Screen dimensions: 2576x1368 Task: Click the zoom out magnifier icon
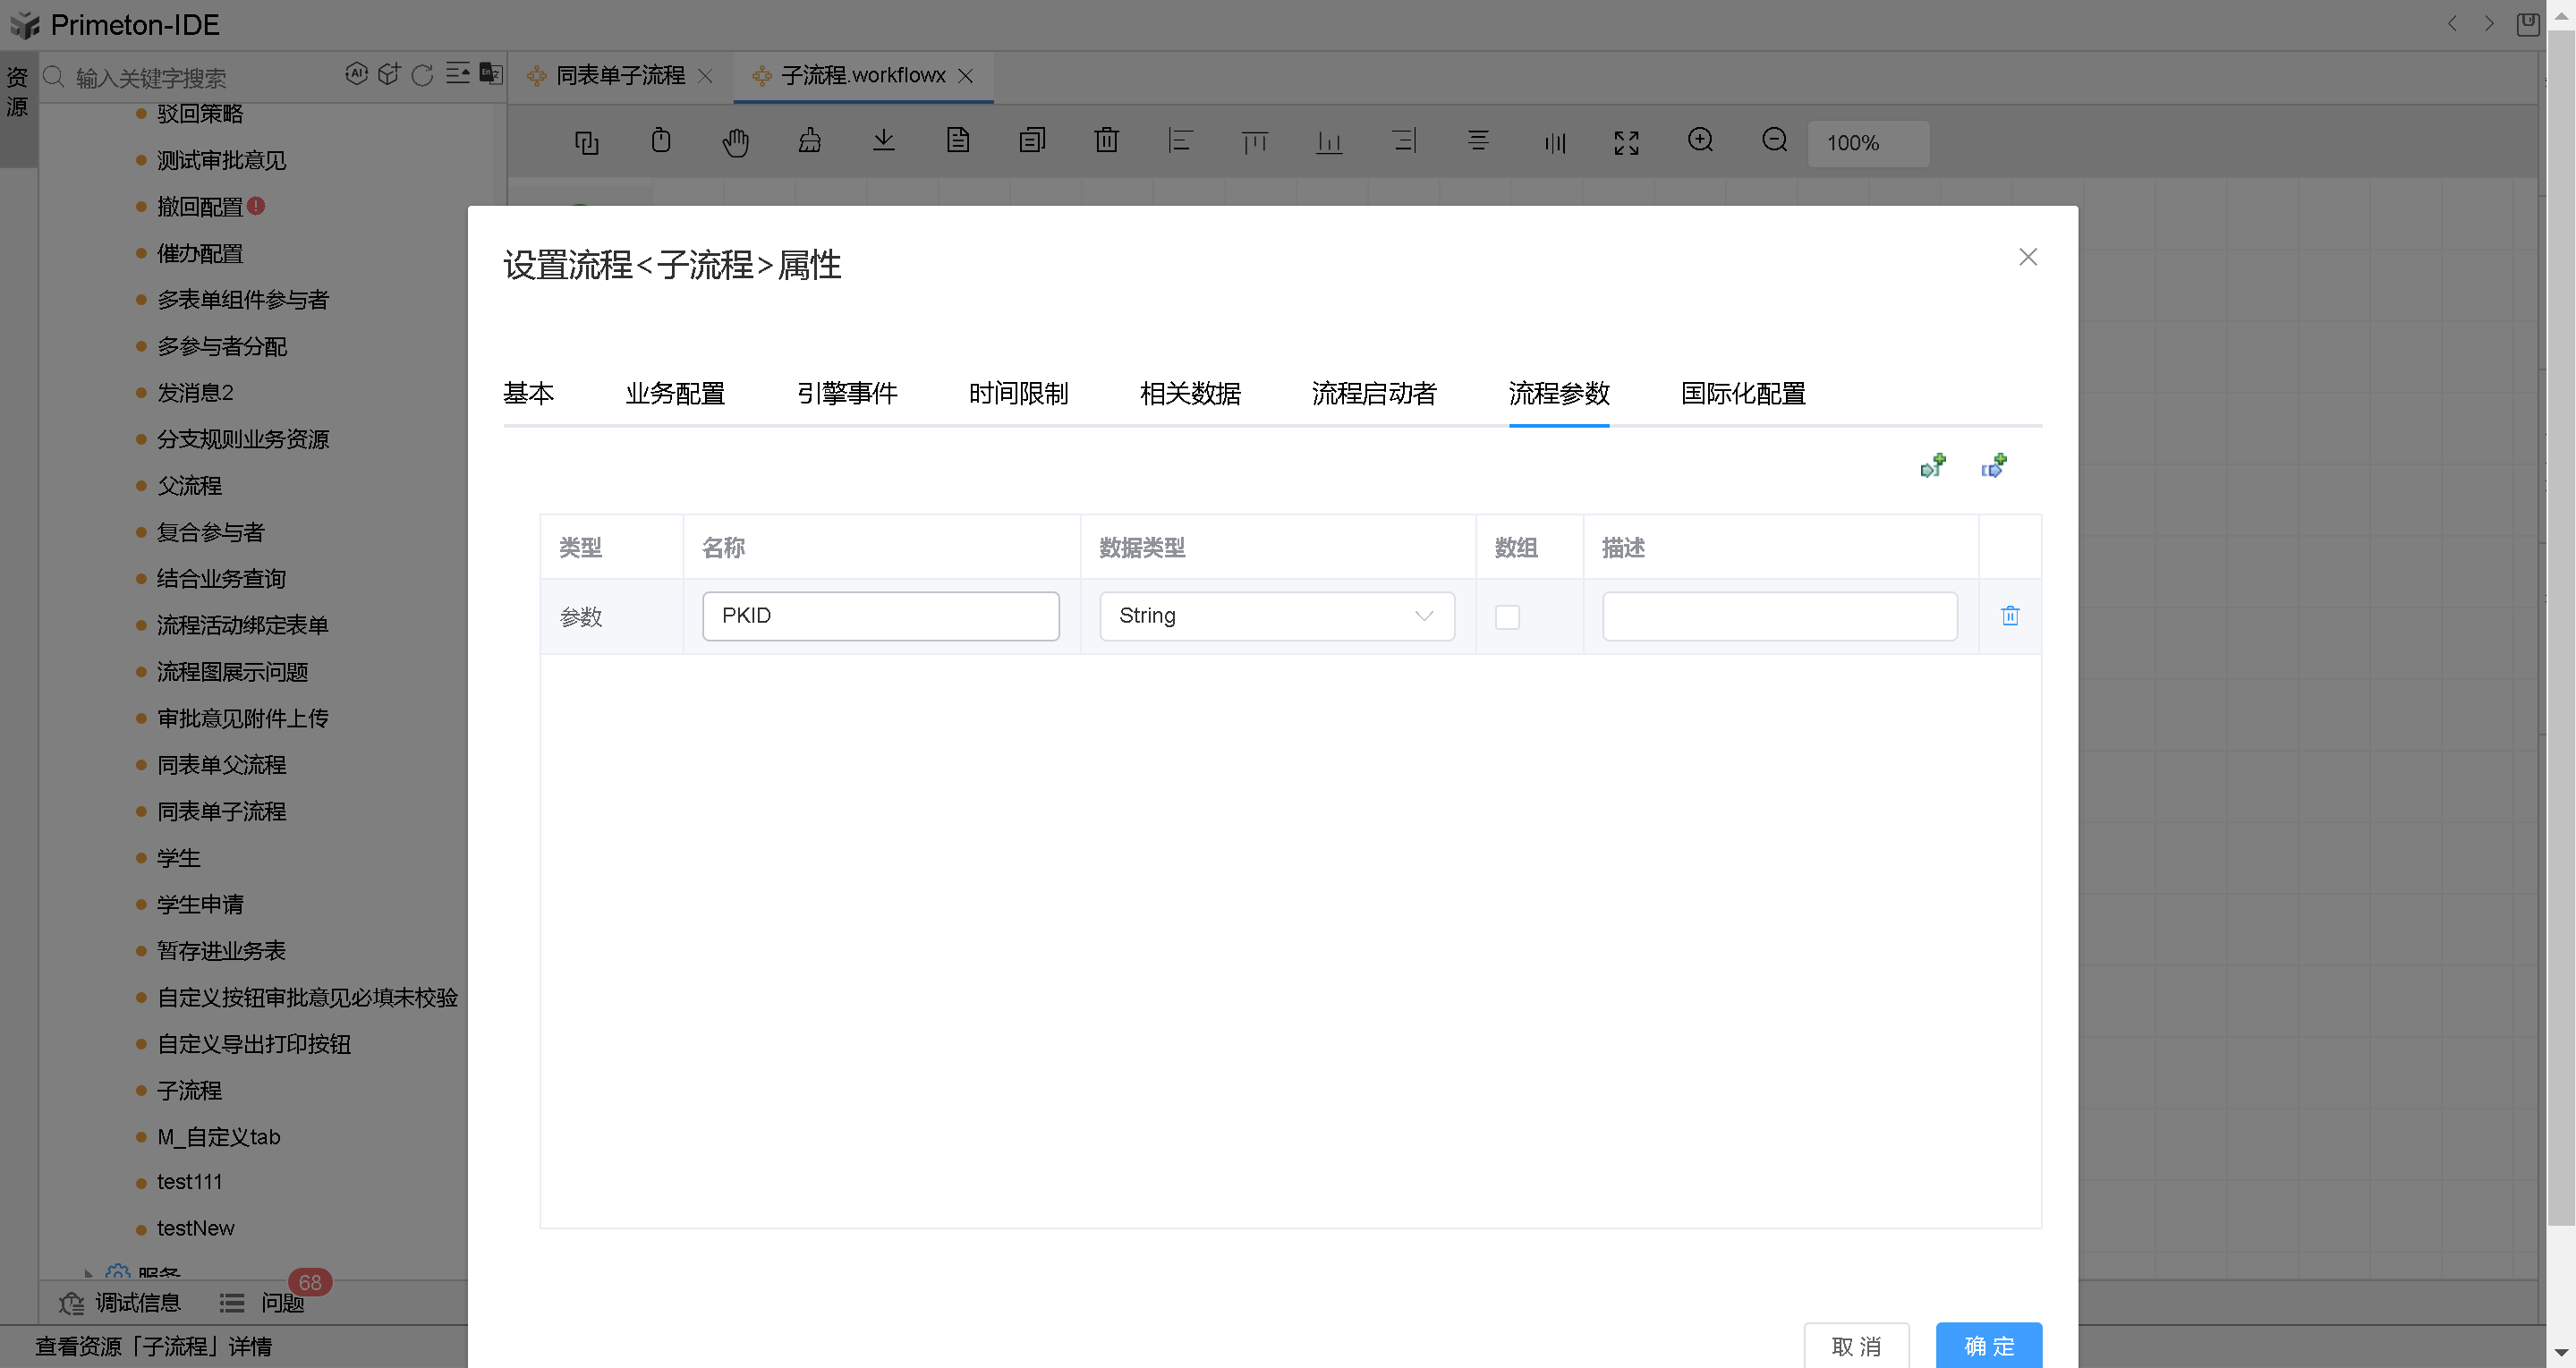coord(1774,141)
